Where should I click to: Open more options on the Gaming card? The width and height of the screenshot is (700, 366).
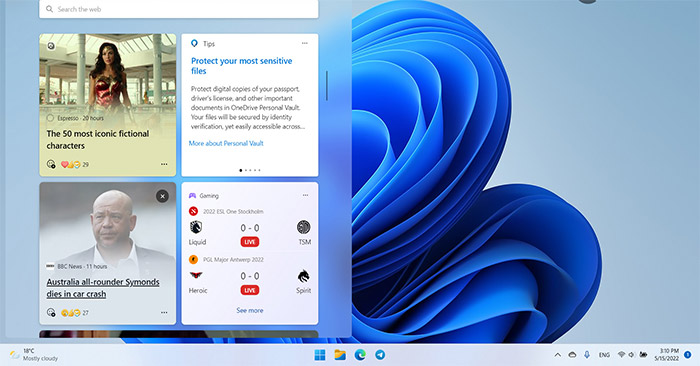[x=305, y=195]
